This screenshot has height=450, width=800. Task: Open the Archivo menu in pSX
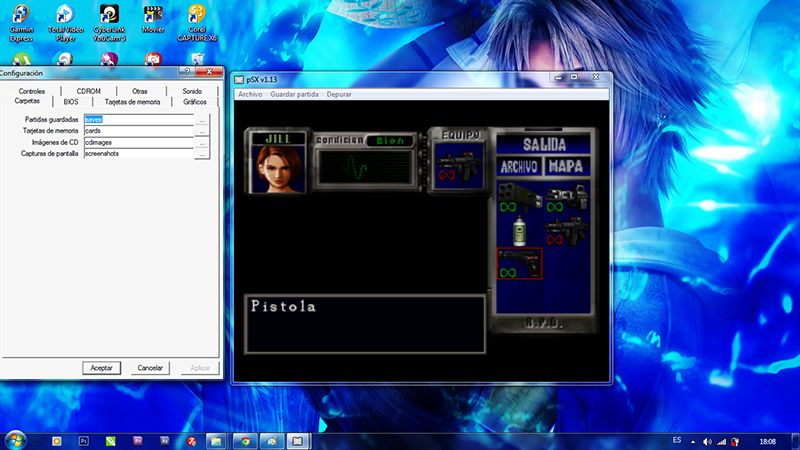click(x=250, y=94)
